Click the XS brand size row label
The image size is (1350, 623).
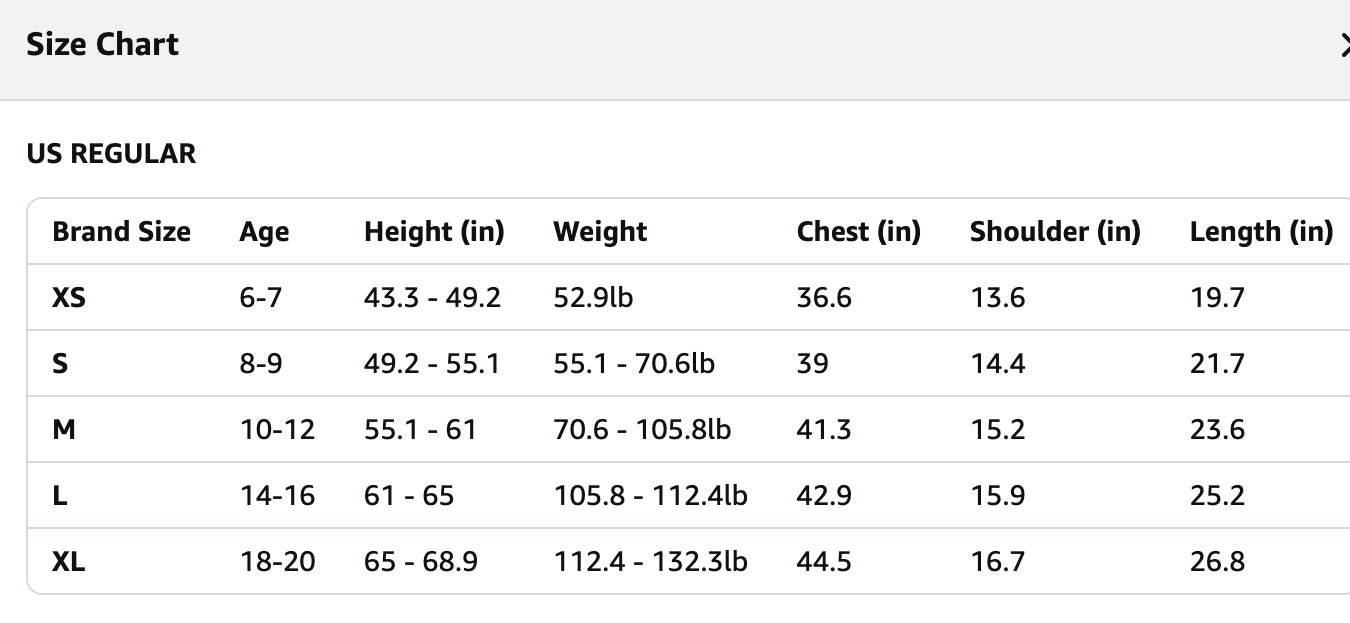[69, 297]
